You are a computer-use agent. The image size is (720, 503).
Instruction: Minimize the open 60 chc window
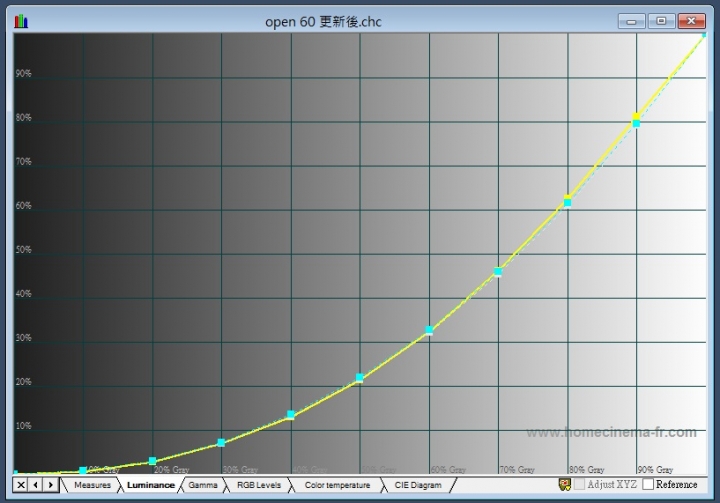point(631,21)
